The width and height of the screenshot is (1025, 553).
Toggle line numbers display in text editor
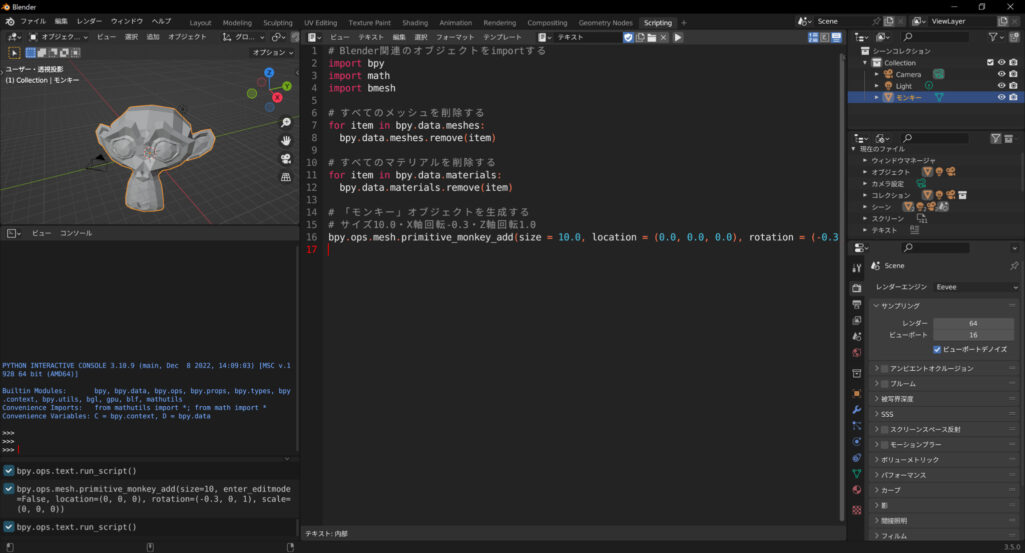(x=813, y=37)
